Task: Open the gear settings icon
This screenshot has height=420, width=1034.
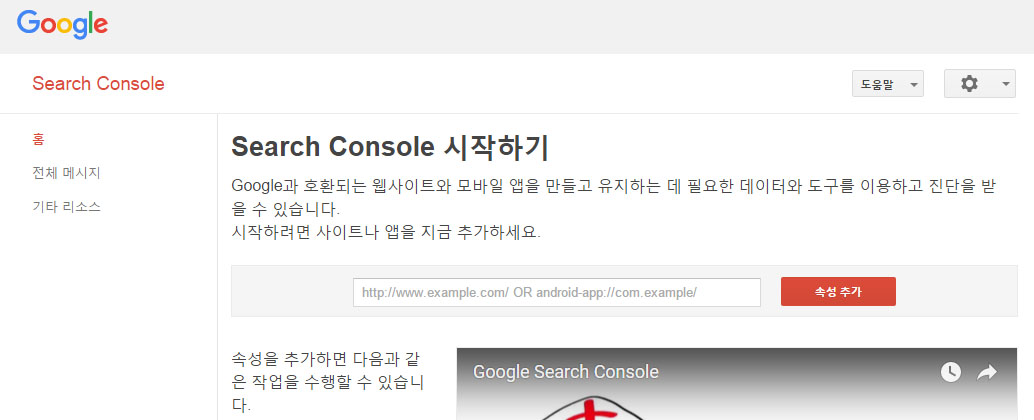Action: (968, 84)
